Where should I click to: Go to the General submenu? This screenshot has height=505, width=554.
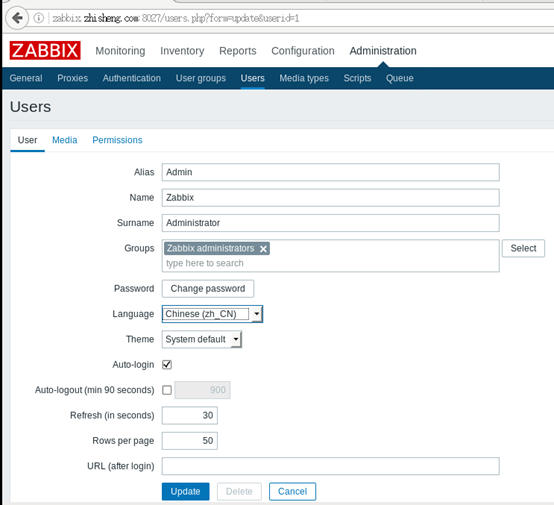tap(26, 78)
